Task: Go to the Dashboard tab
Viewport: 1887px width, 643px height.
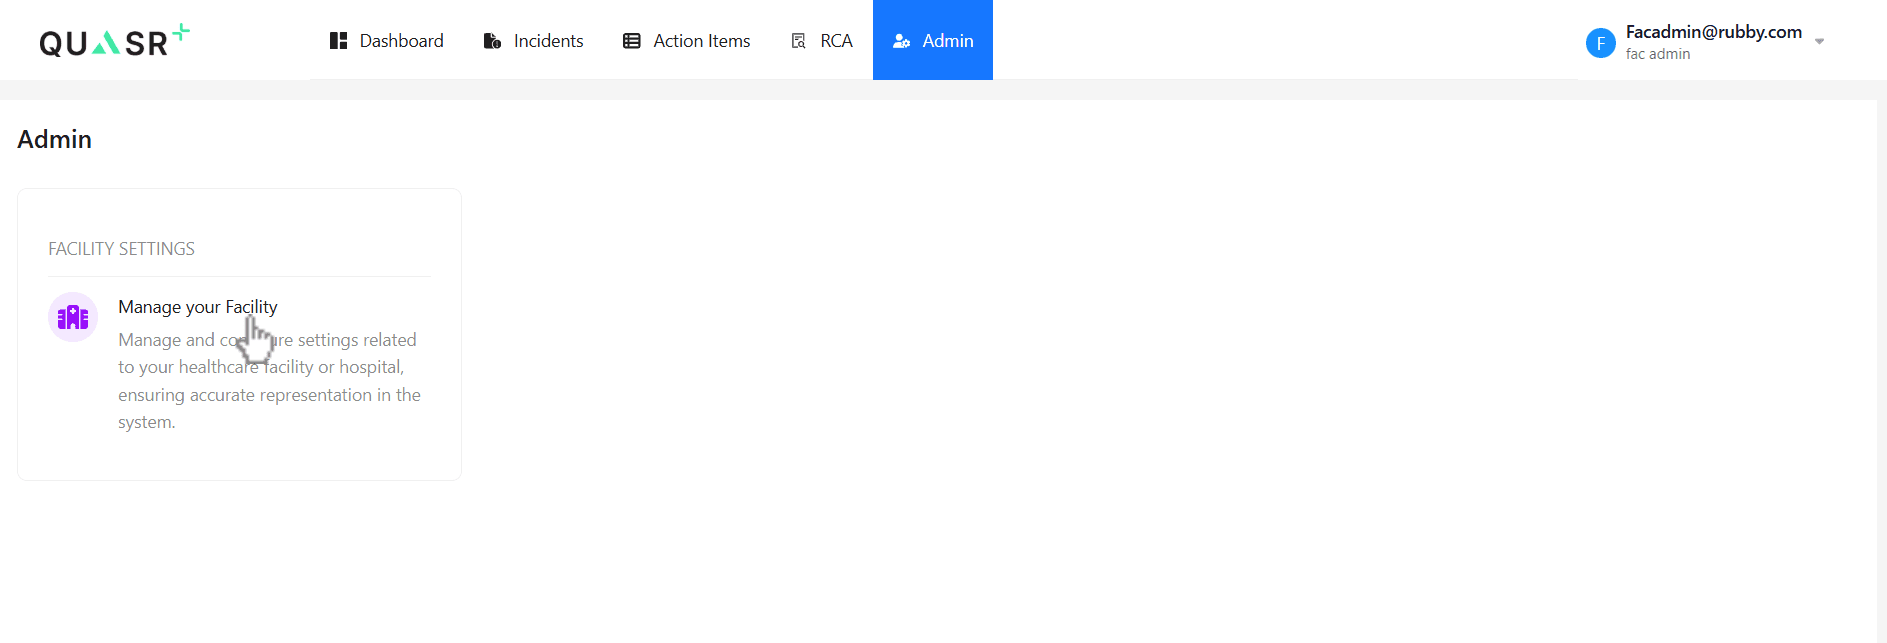Action: 401,41
